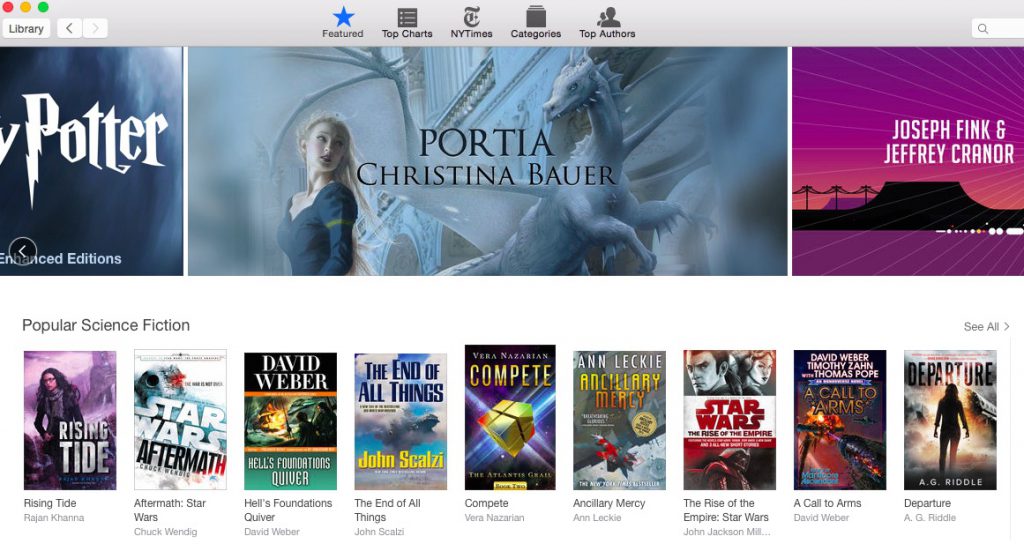Click the Compete title link
Screen dimensions: 1024x551
tap(487, 503)
